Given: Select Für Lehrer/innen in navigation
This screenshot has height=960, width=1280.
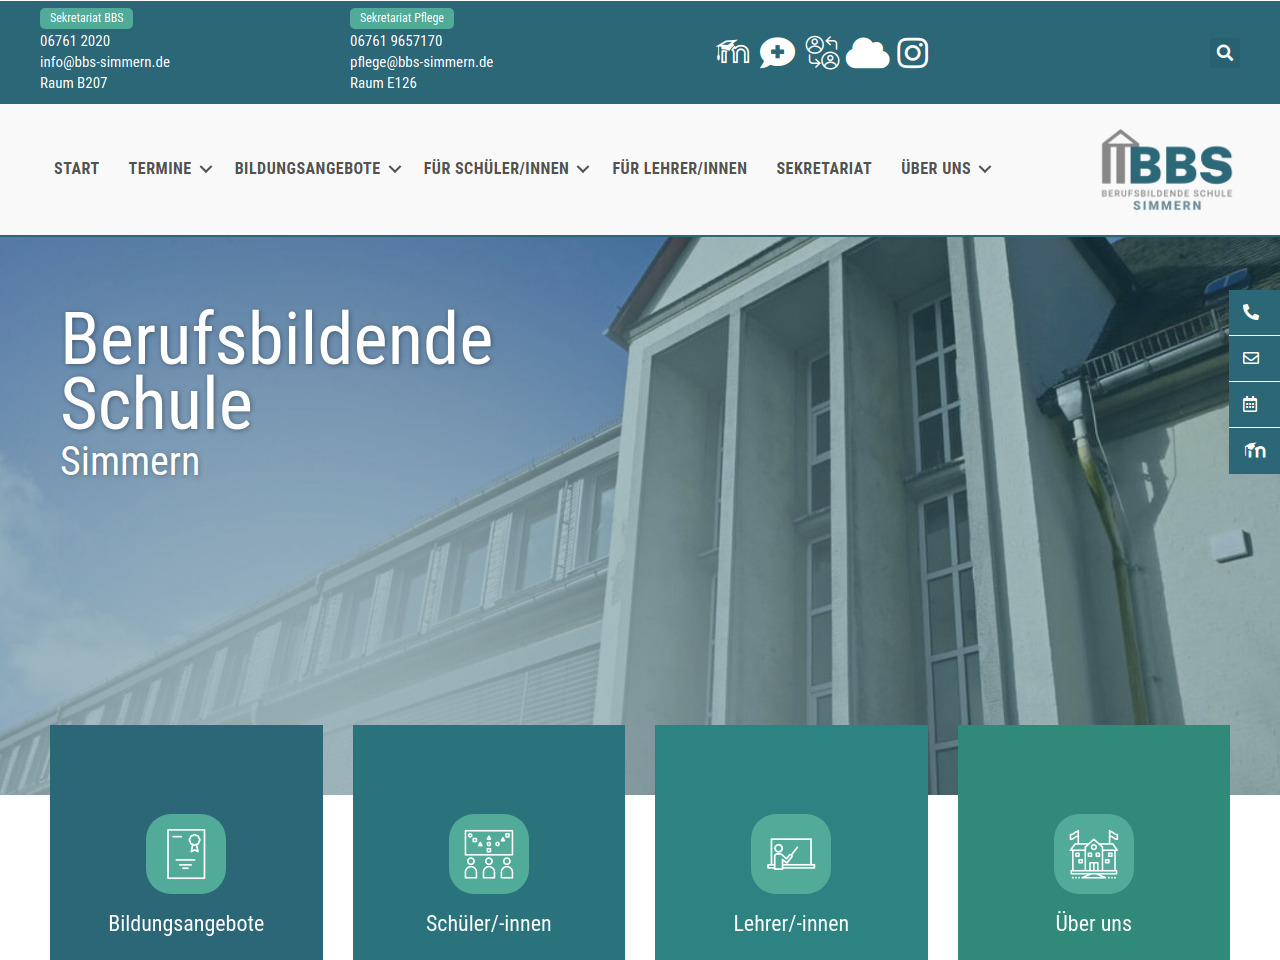Looking at the screenshot, I should coord(679,168).
